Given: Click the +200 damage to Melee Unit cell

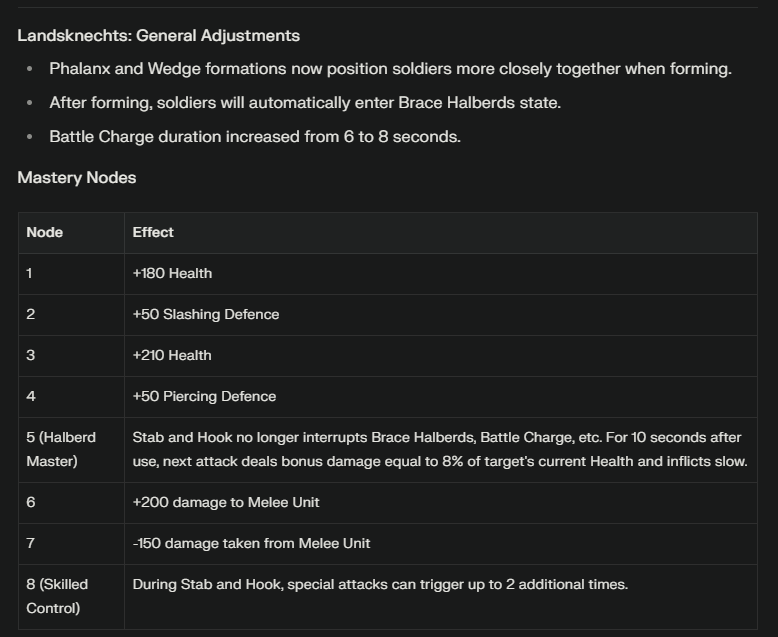Looking at the screenshot, I should pyautogui.click(x=441, y=503).
